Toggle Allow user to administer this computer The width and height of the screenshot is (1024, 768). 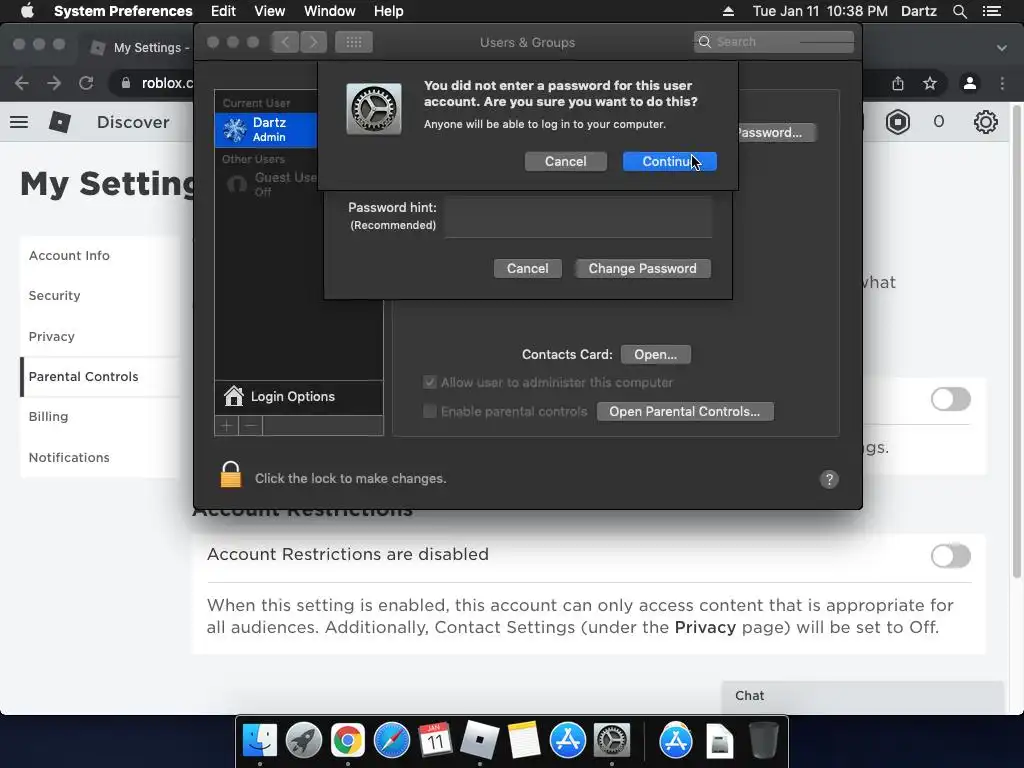(x=430, y=382)
